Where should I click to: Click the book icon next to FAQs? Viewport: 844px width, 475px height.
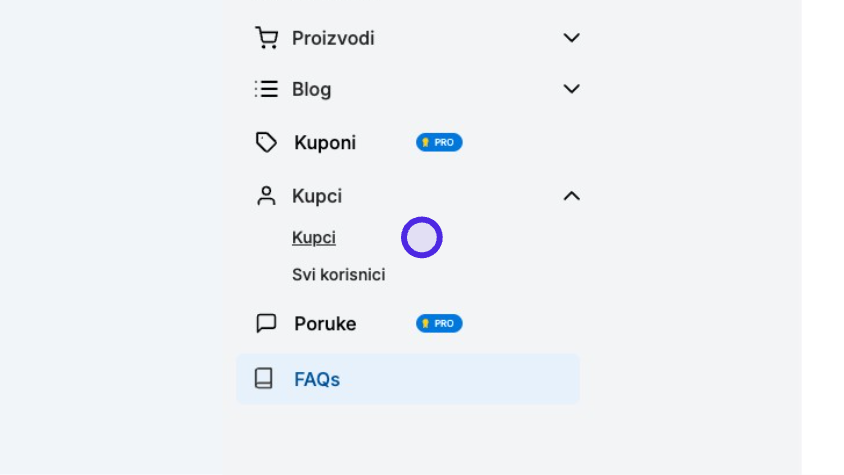pos(263,379)
